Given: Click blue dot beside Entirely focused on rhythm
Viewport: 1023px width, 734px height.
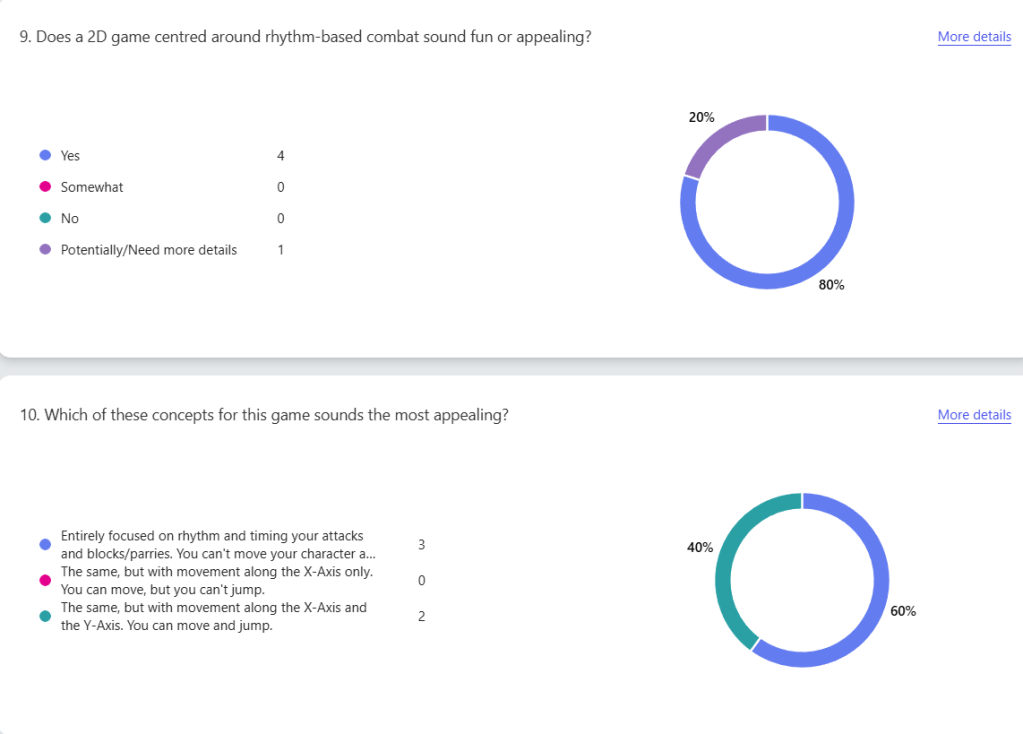Looking at the screenshot, I should [x=45, y=545].
